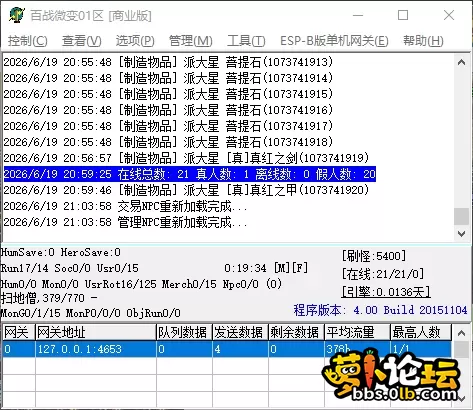Click the gateway table scroll-up arrow
This screenshot has width=473, height=410.
461,333
